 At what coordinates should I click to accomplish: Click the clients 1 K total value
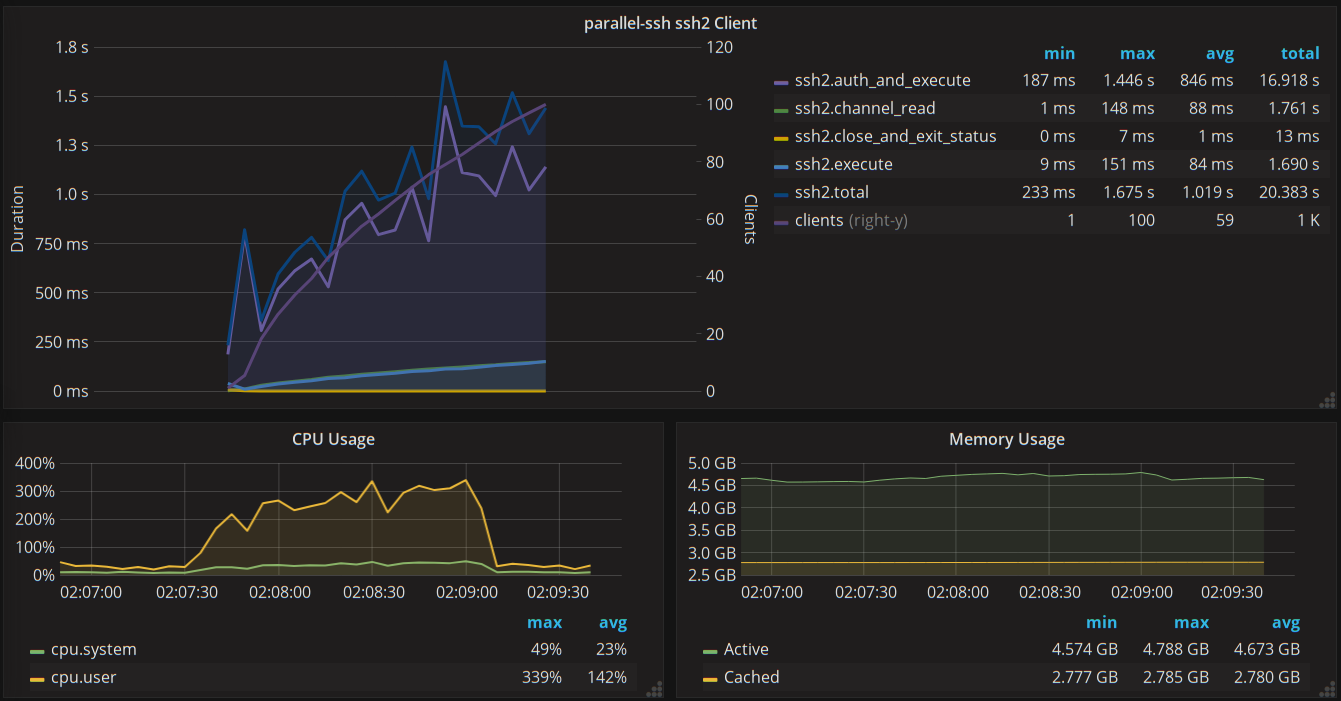tap(1308, 220)
